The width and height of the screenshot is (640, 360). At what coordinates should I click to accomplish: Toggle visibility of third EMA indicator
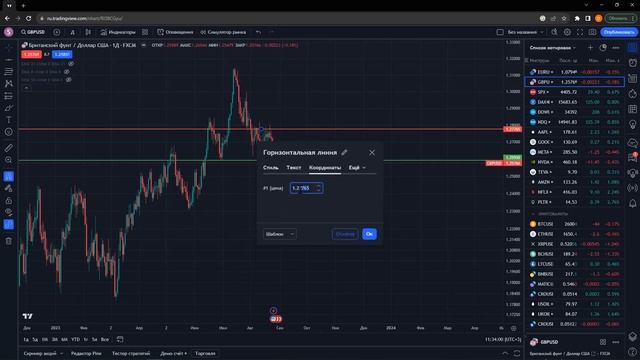(69, 80)
